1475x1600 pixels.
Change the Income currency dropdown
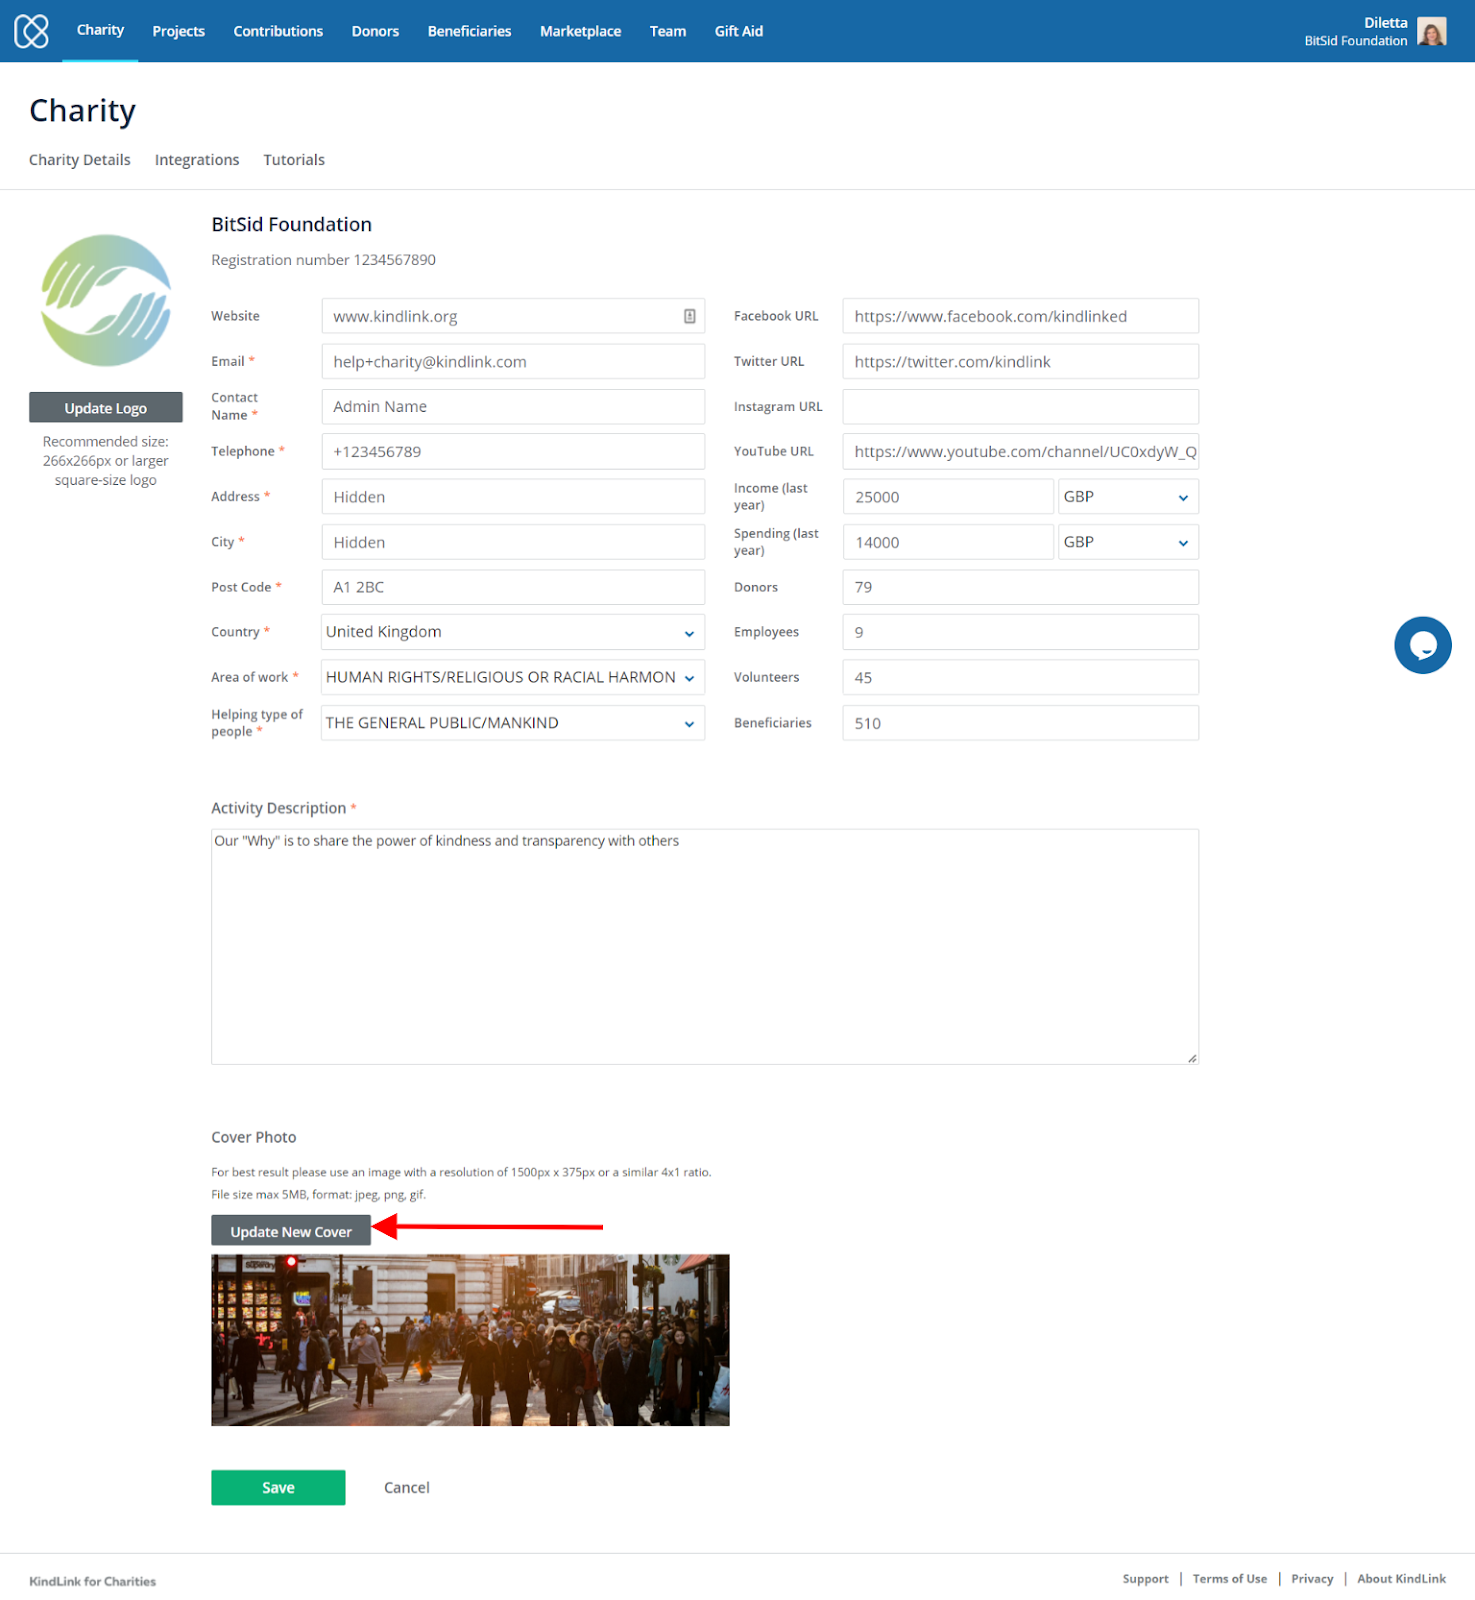coord(1128,497)
